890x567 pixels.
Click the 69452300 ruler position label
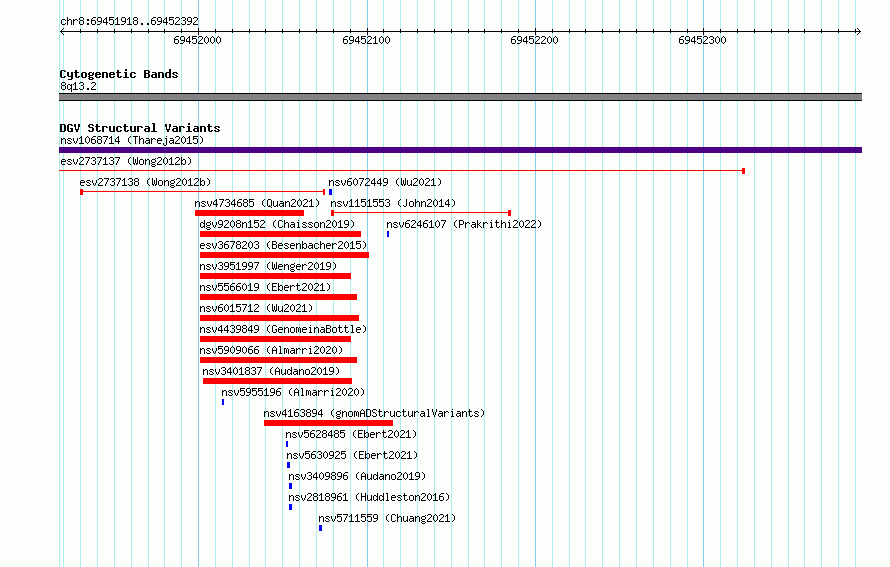[702, 40]
